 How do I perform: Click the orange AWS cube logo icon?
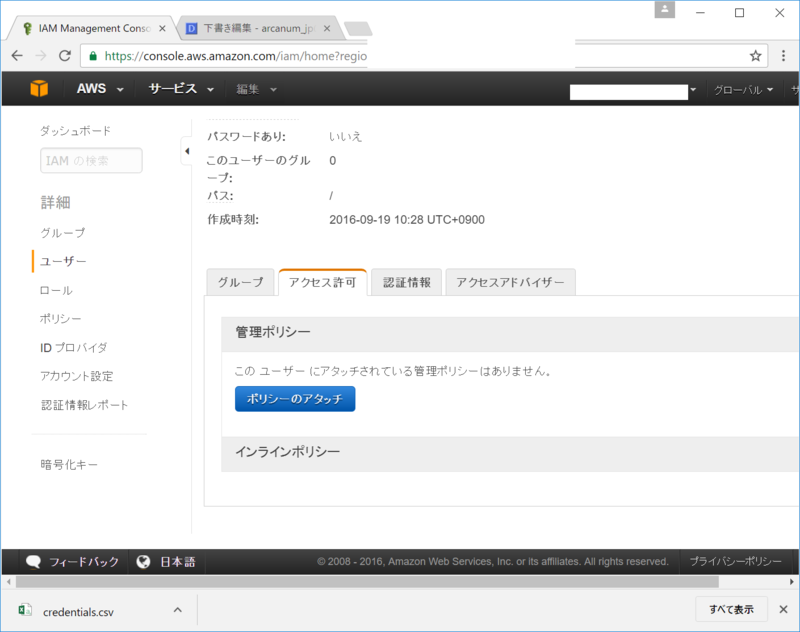(38, 89)
